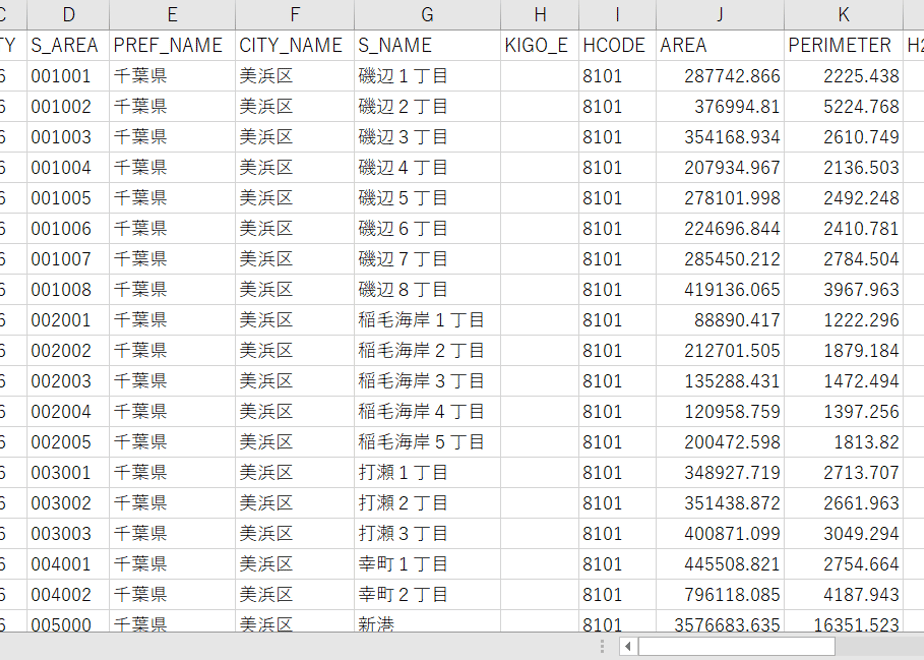Select column E header

172,15
